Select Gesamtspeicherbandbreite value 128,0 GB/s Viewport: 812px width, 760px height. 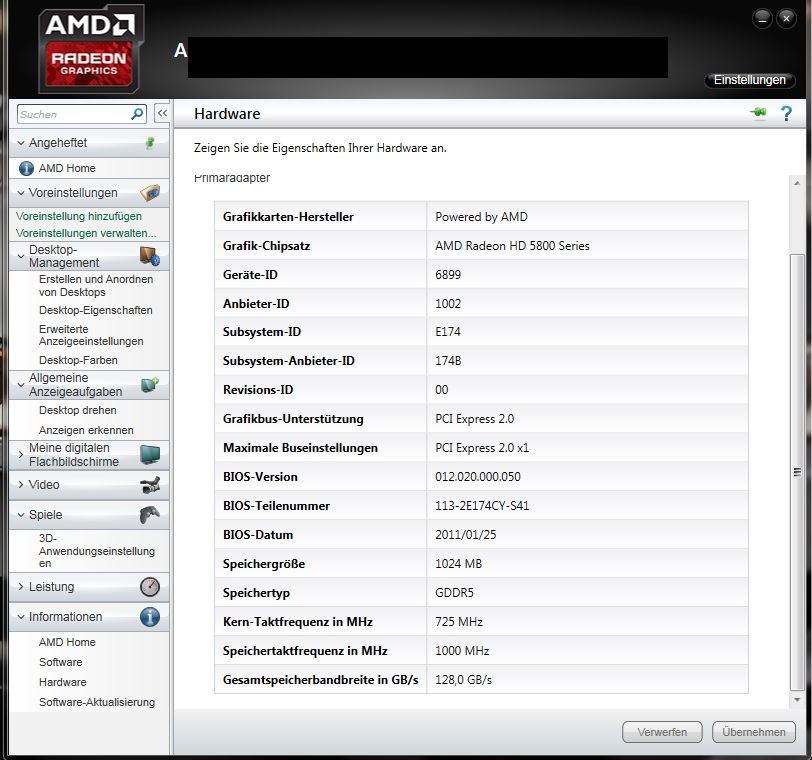tap(463, 680)
